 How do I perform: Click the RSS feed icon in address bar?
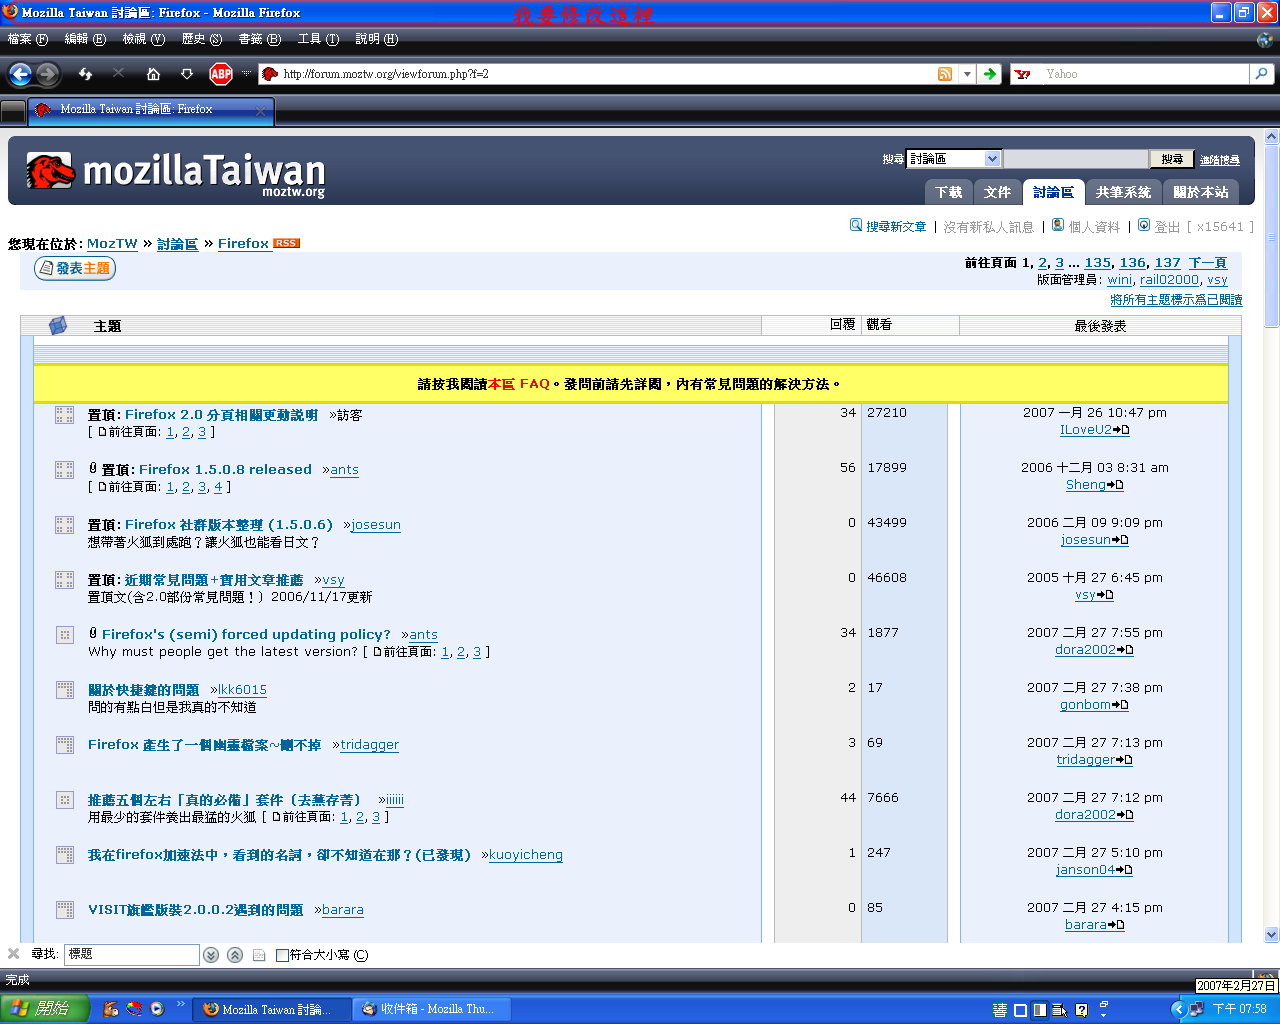(944, 74)
